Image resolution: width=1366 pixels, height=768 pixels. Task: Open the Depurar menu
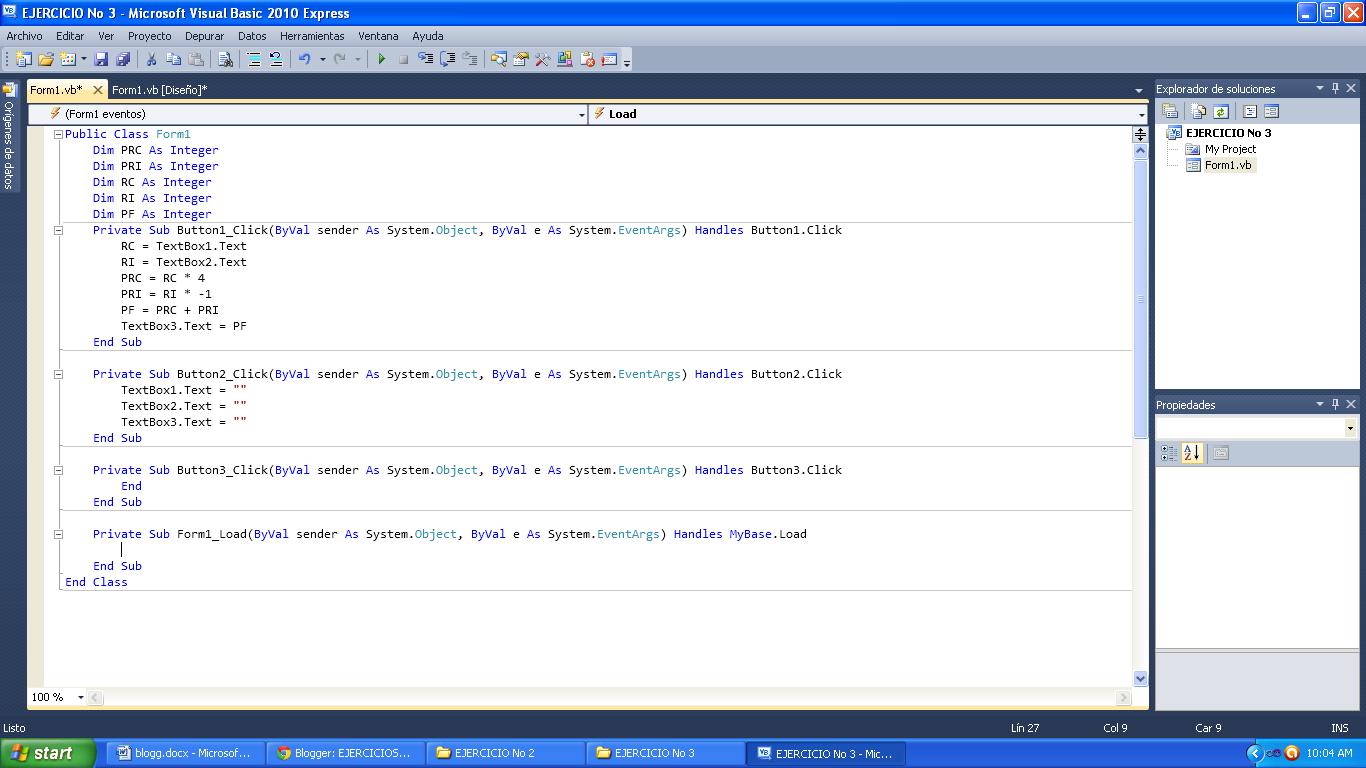(204, 36)
